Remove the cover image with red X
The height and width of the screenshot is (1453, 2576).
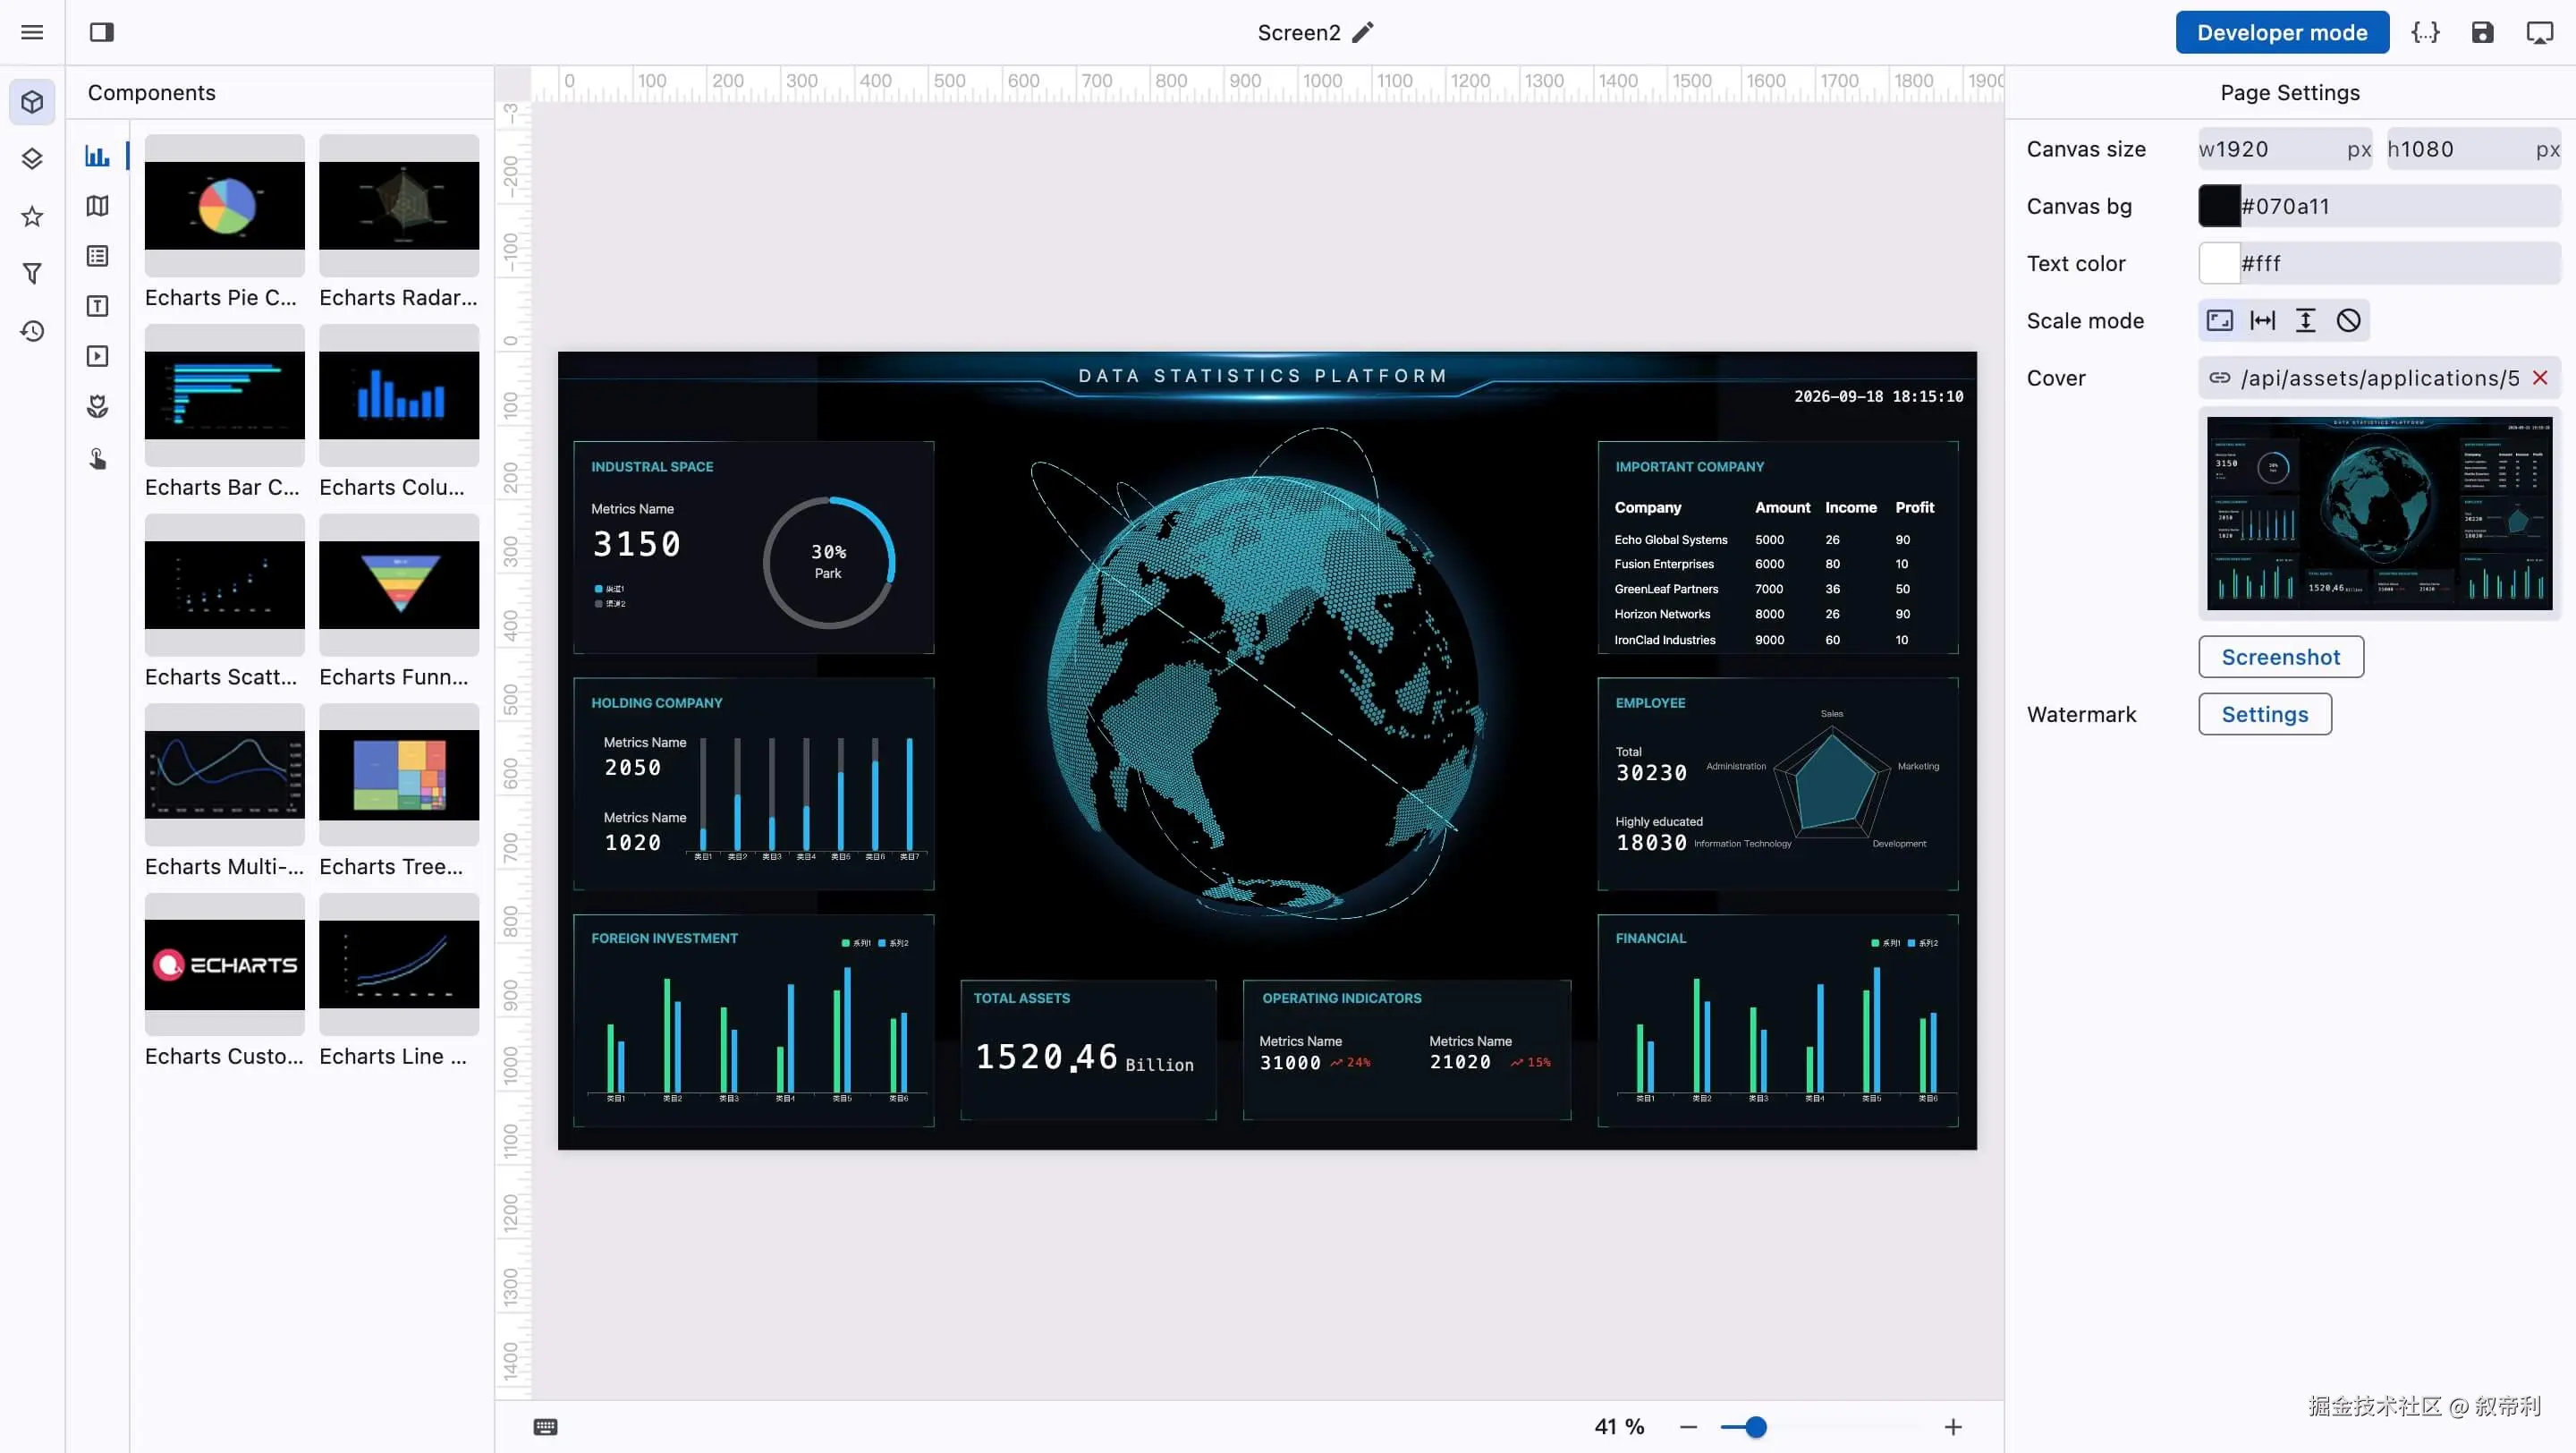point(2540,378)
